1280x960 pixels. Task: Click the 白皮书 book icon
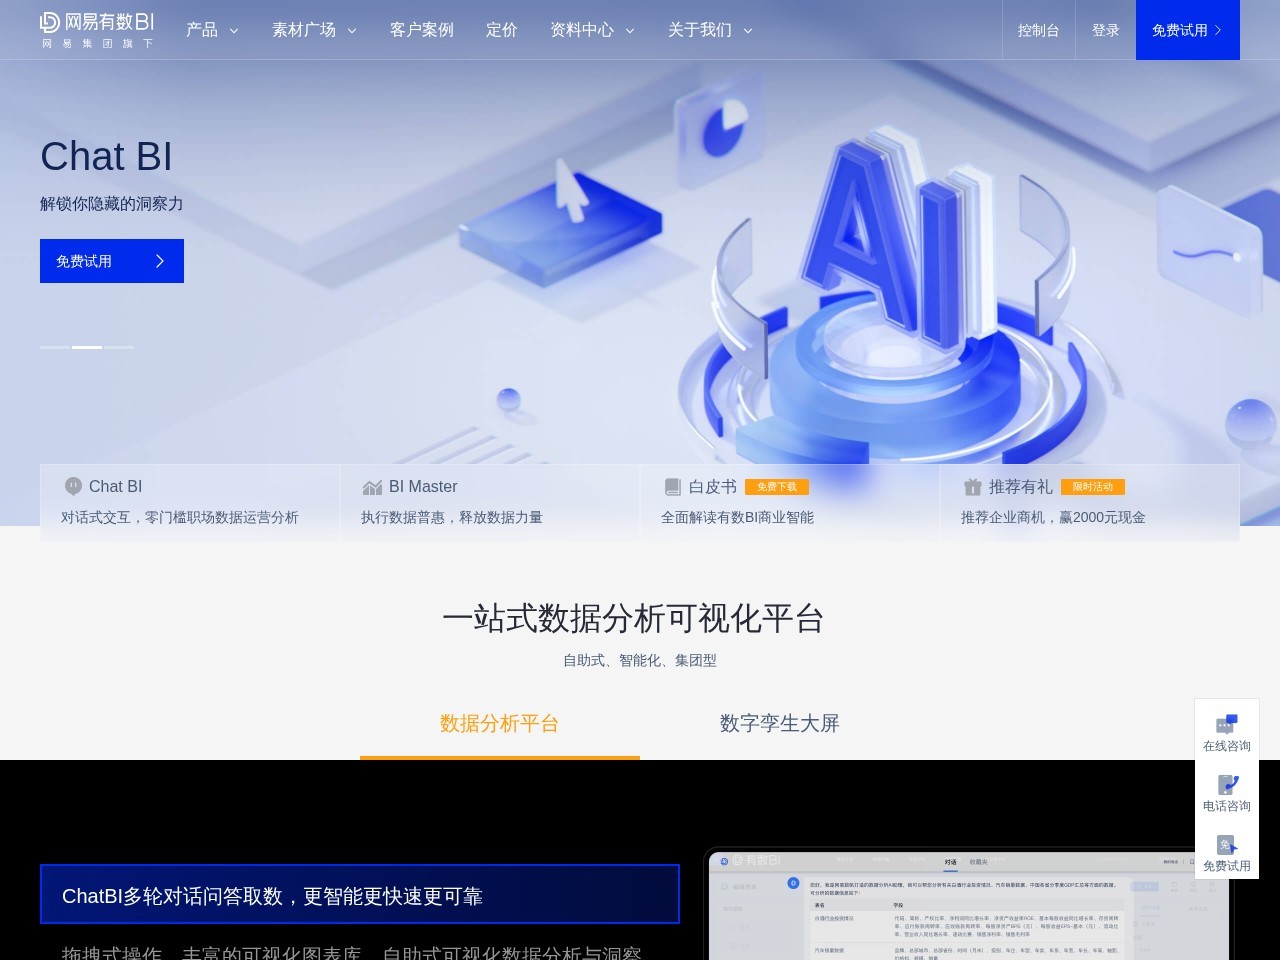(672, 487)
